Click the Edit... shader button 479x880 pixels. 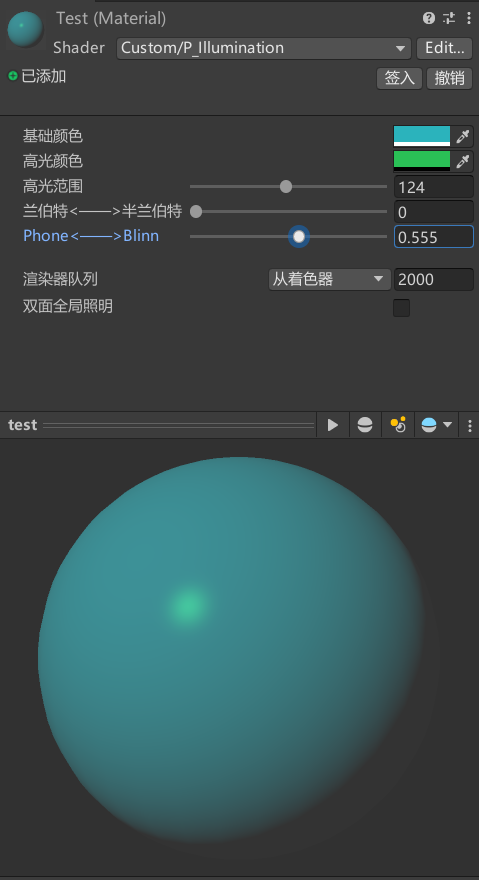point(444,48)
